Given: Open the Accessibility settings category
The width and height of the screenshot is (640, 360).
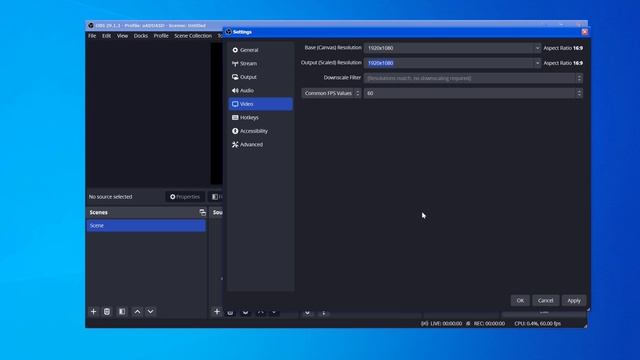Looking at the screenshot, I should click(x=260, y=131).
